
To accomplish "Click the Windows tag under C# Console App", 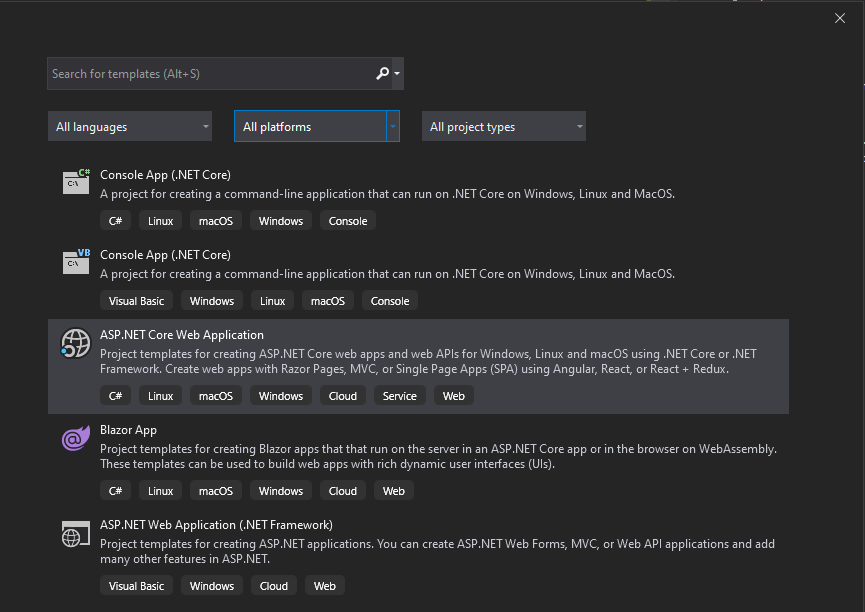I will (x=281, y=221).
